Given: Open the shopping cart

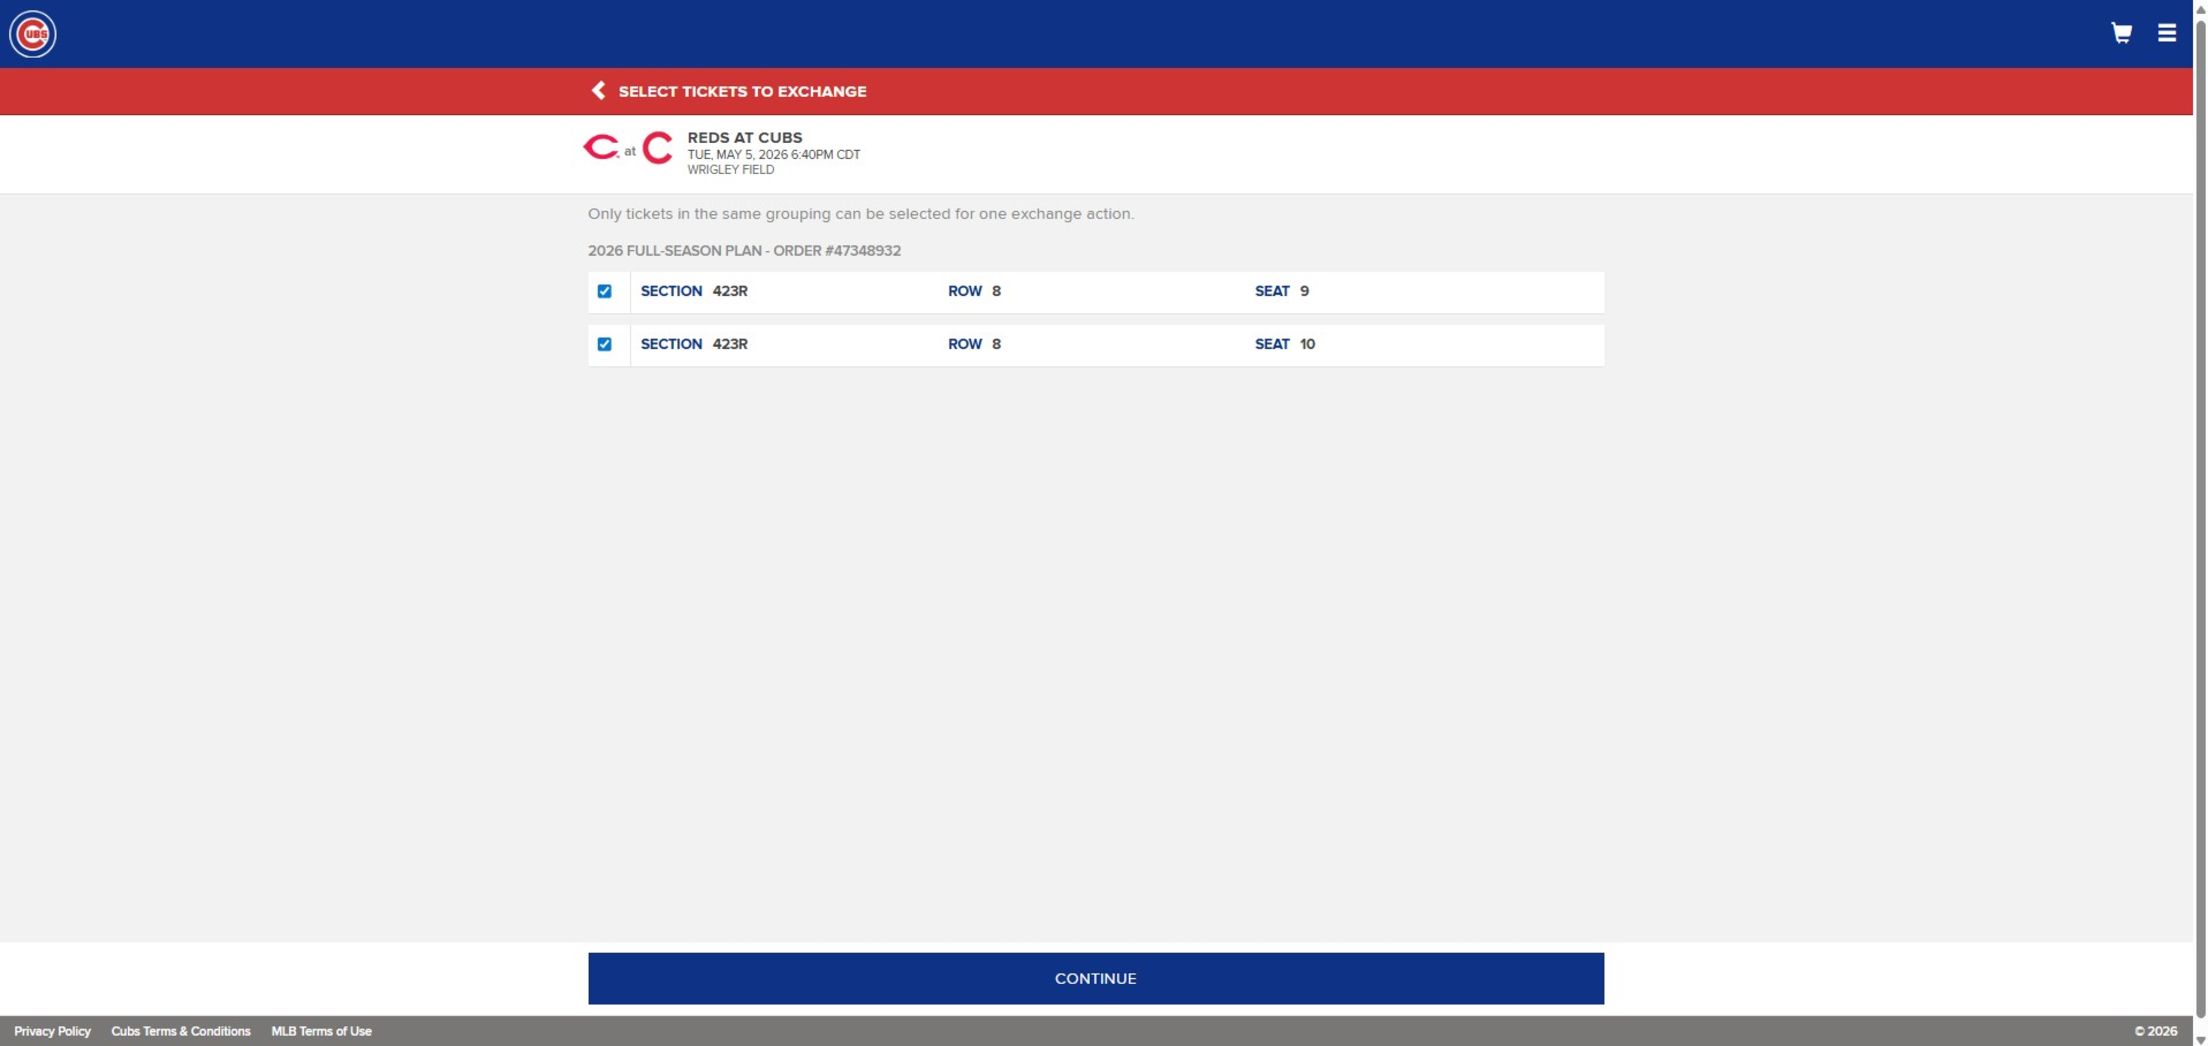Looking at the screenshot, I should (x=2120, y=33).
